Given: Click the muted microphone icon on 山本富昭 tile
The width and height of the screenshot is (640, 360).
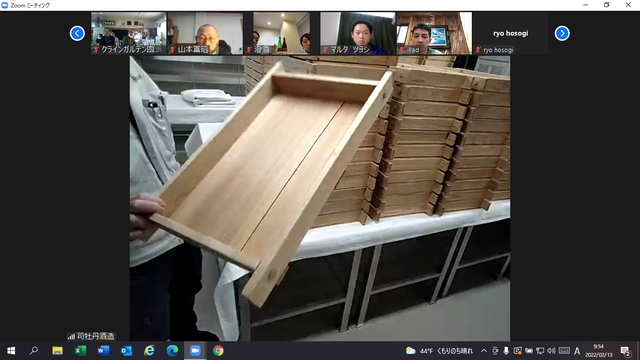Looking at the screenshot, I should (x=172, y=50).
